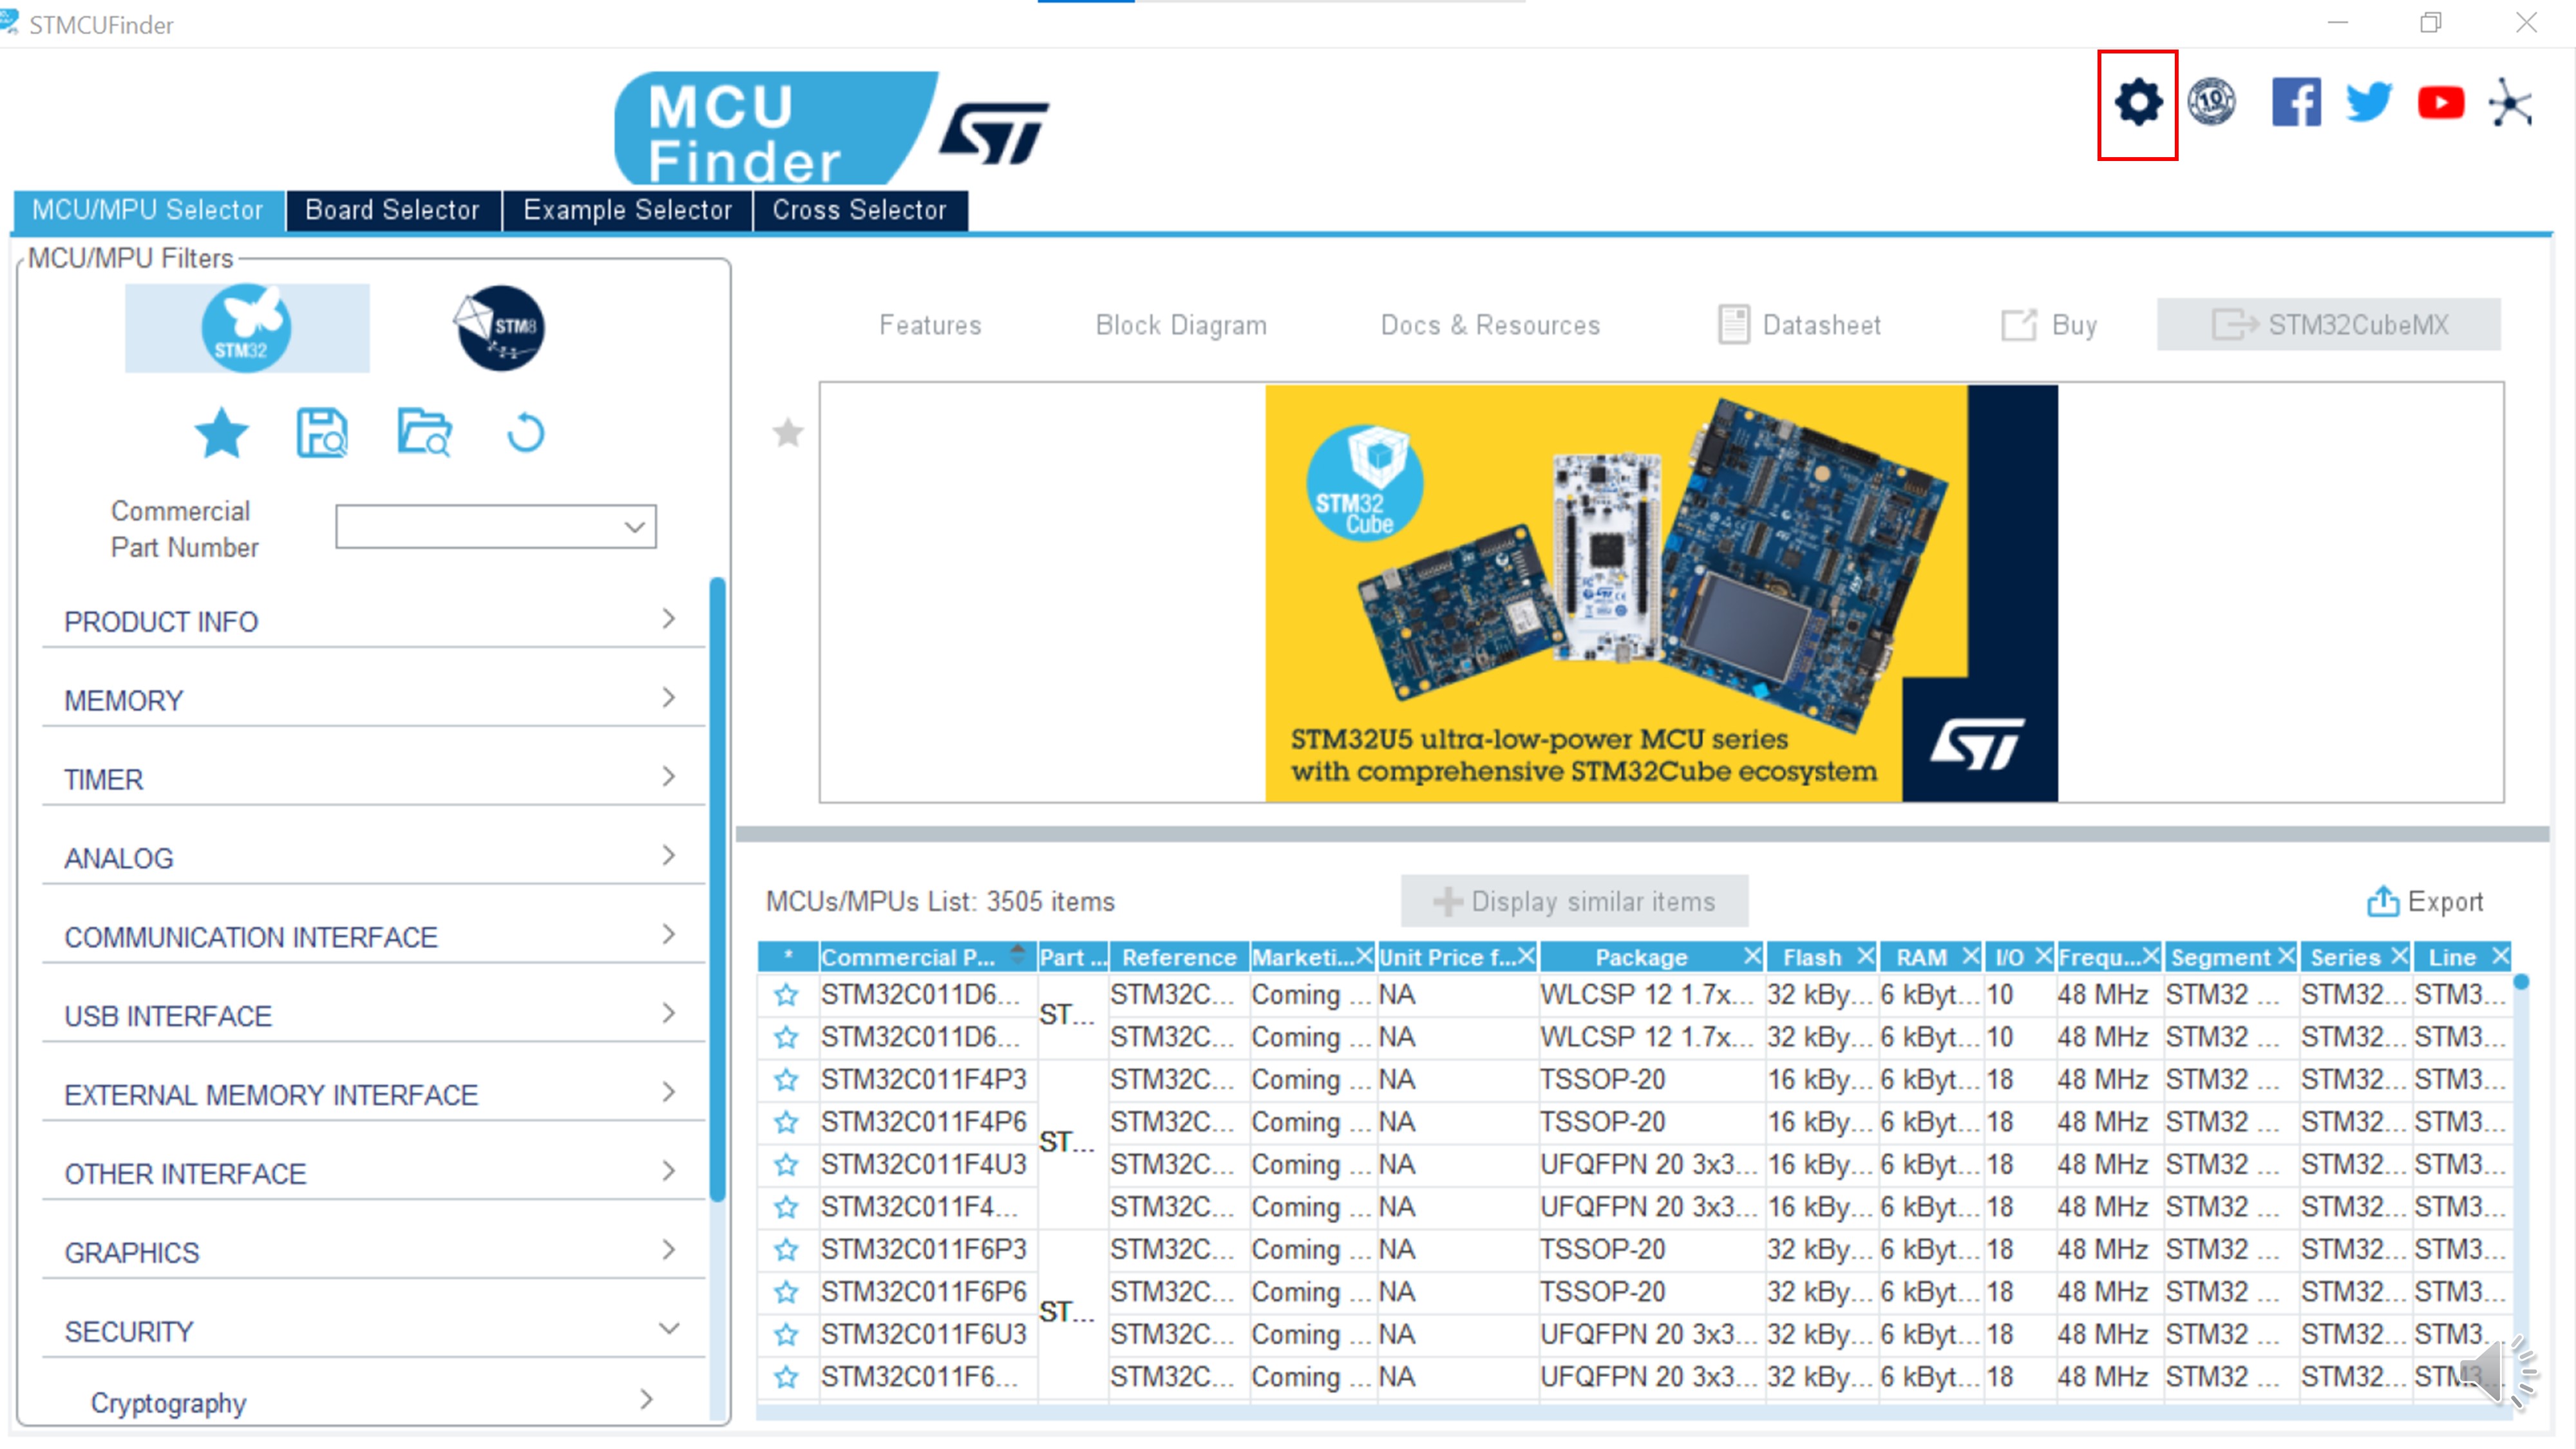This screenshot has width=2576, height=1449.
Task: Open the Features view
Action: 930,325
